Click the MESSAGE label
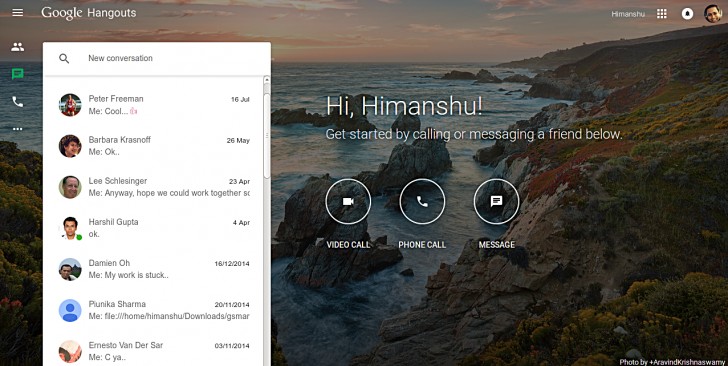 coord(496,245)
